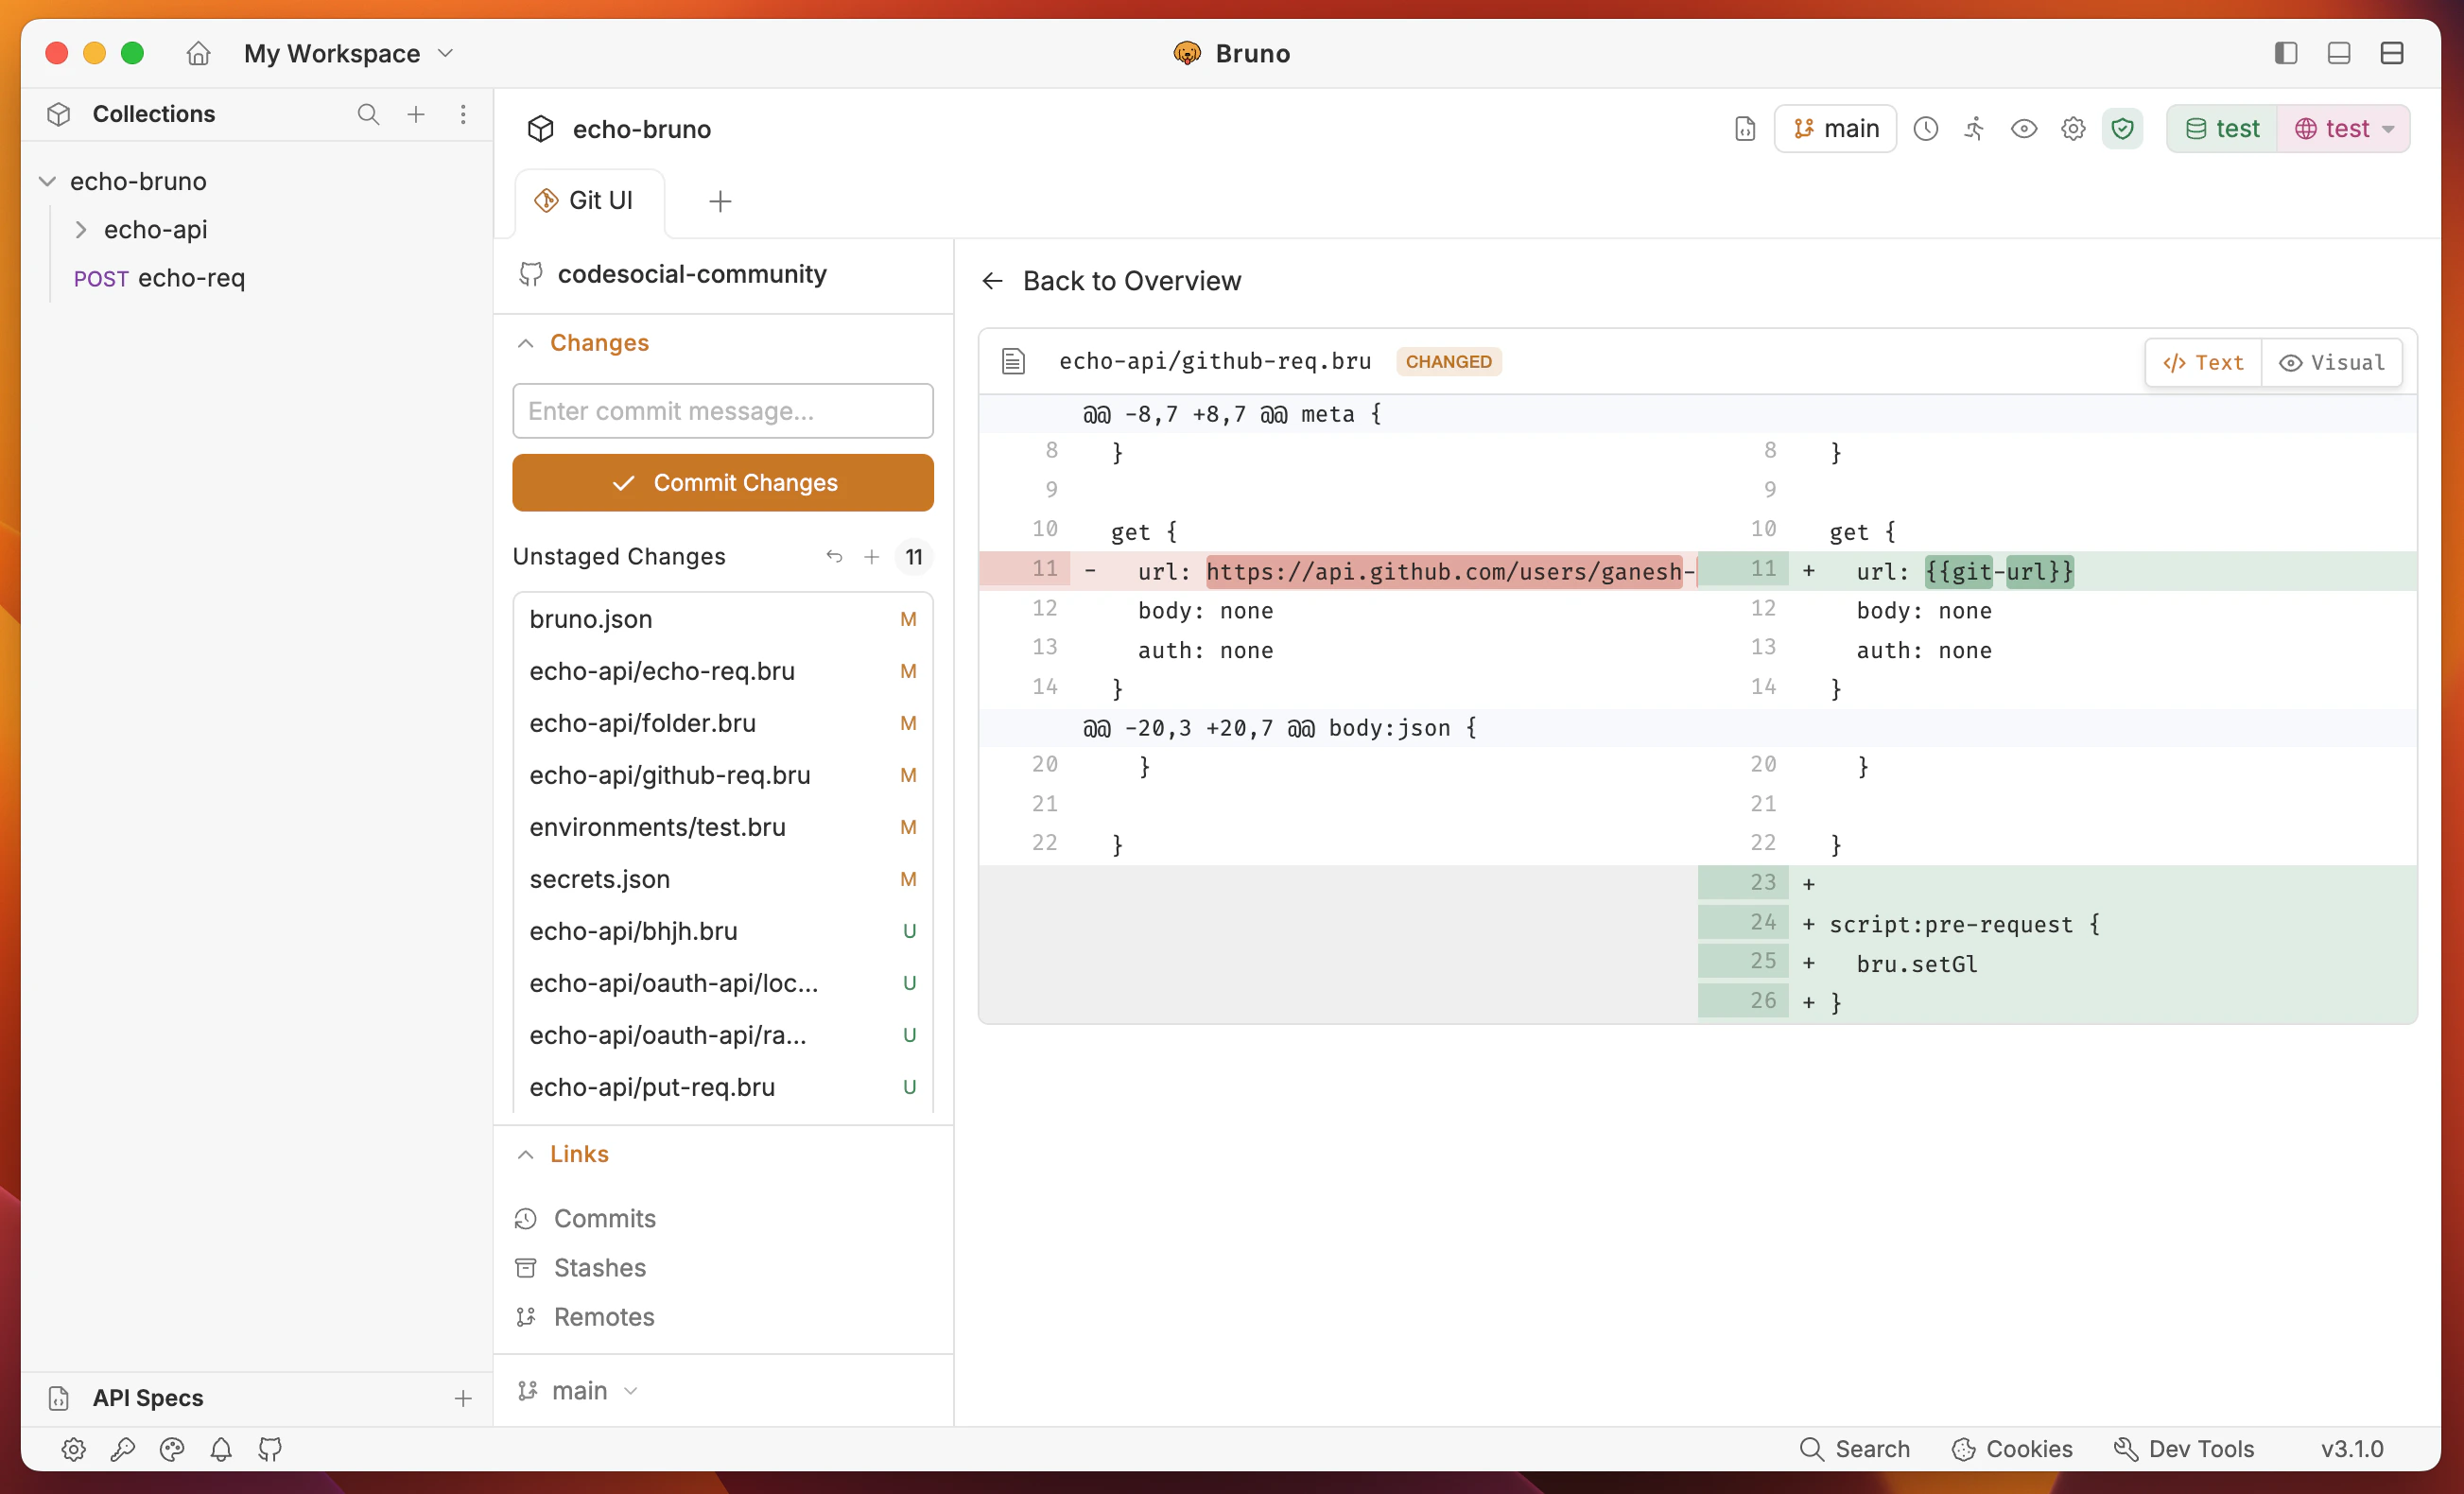The image size is (2464, 1494).
Task: Click the Commit Changes button
Action: 722,482
